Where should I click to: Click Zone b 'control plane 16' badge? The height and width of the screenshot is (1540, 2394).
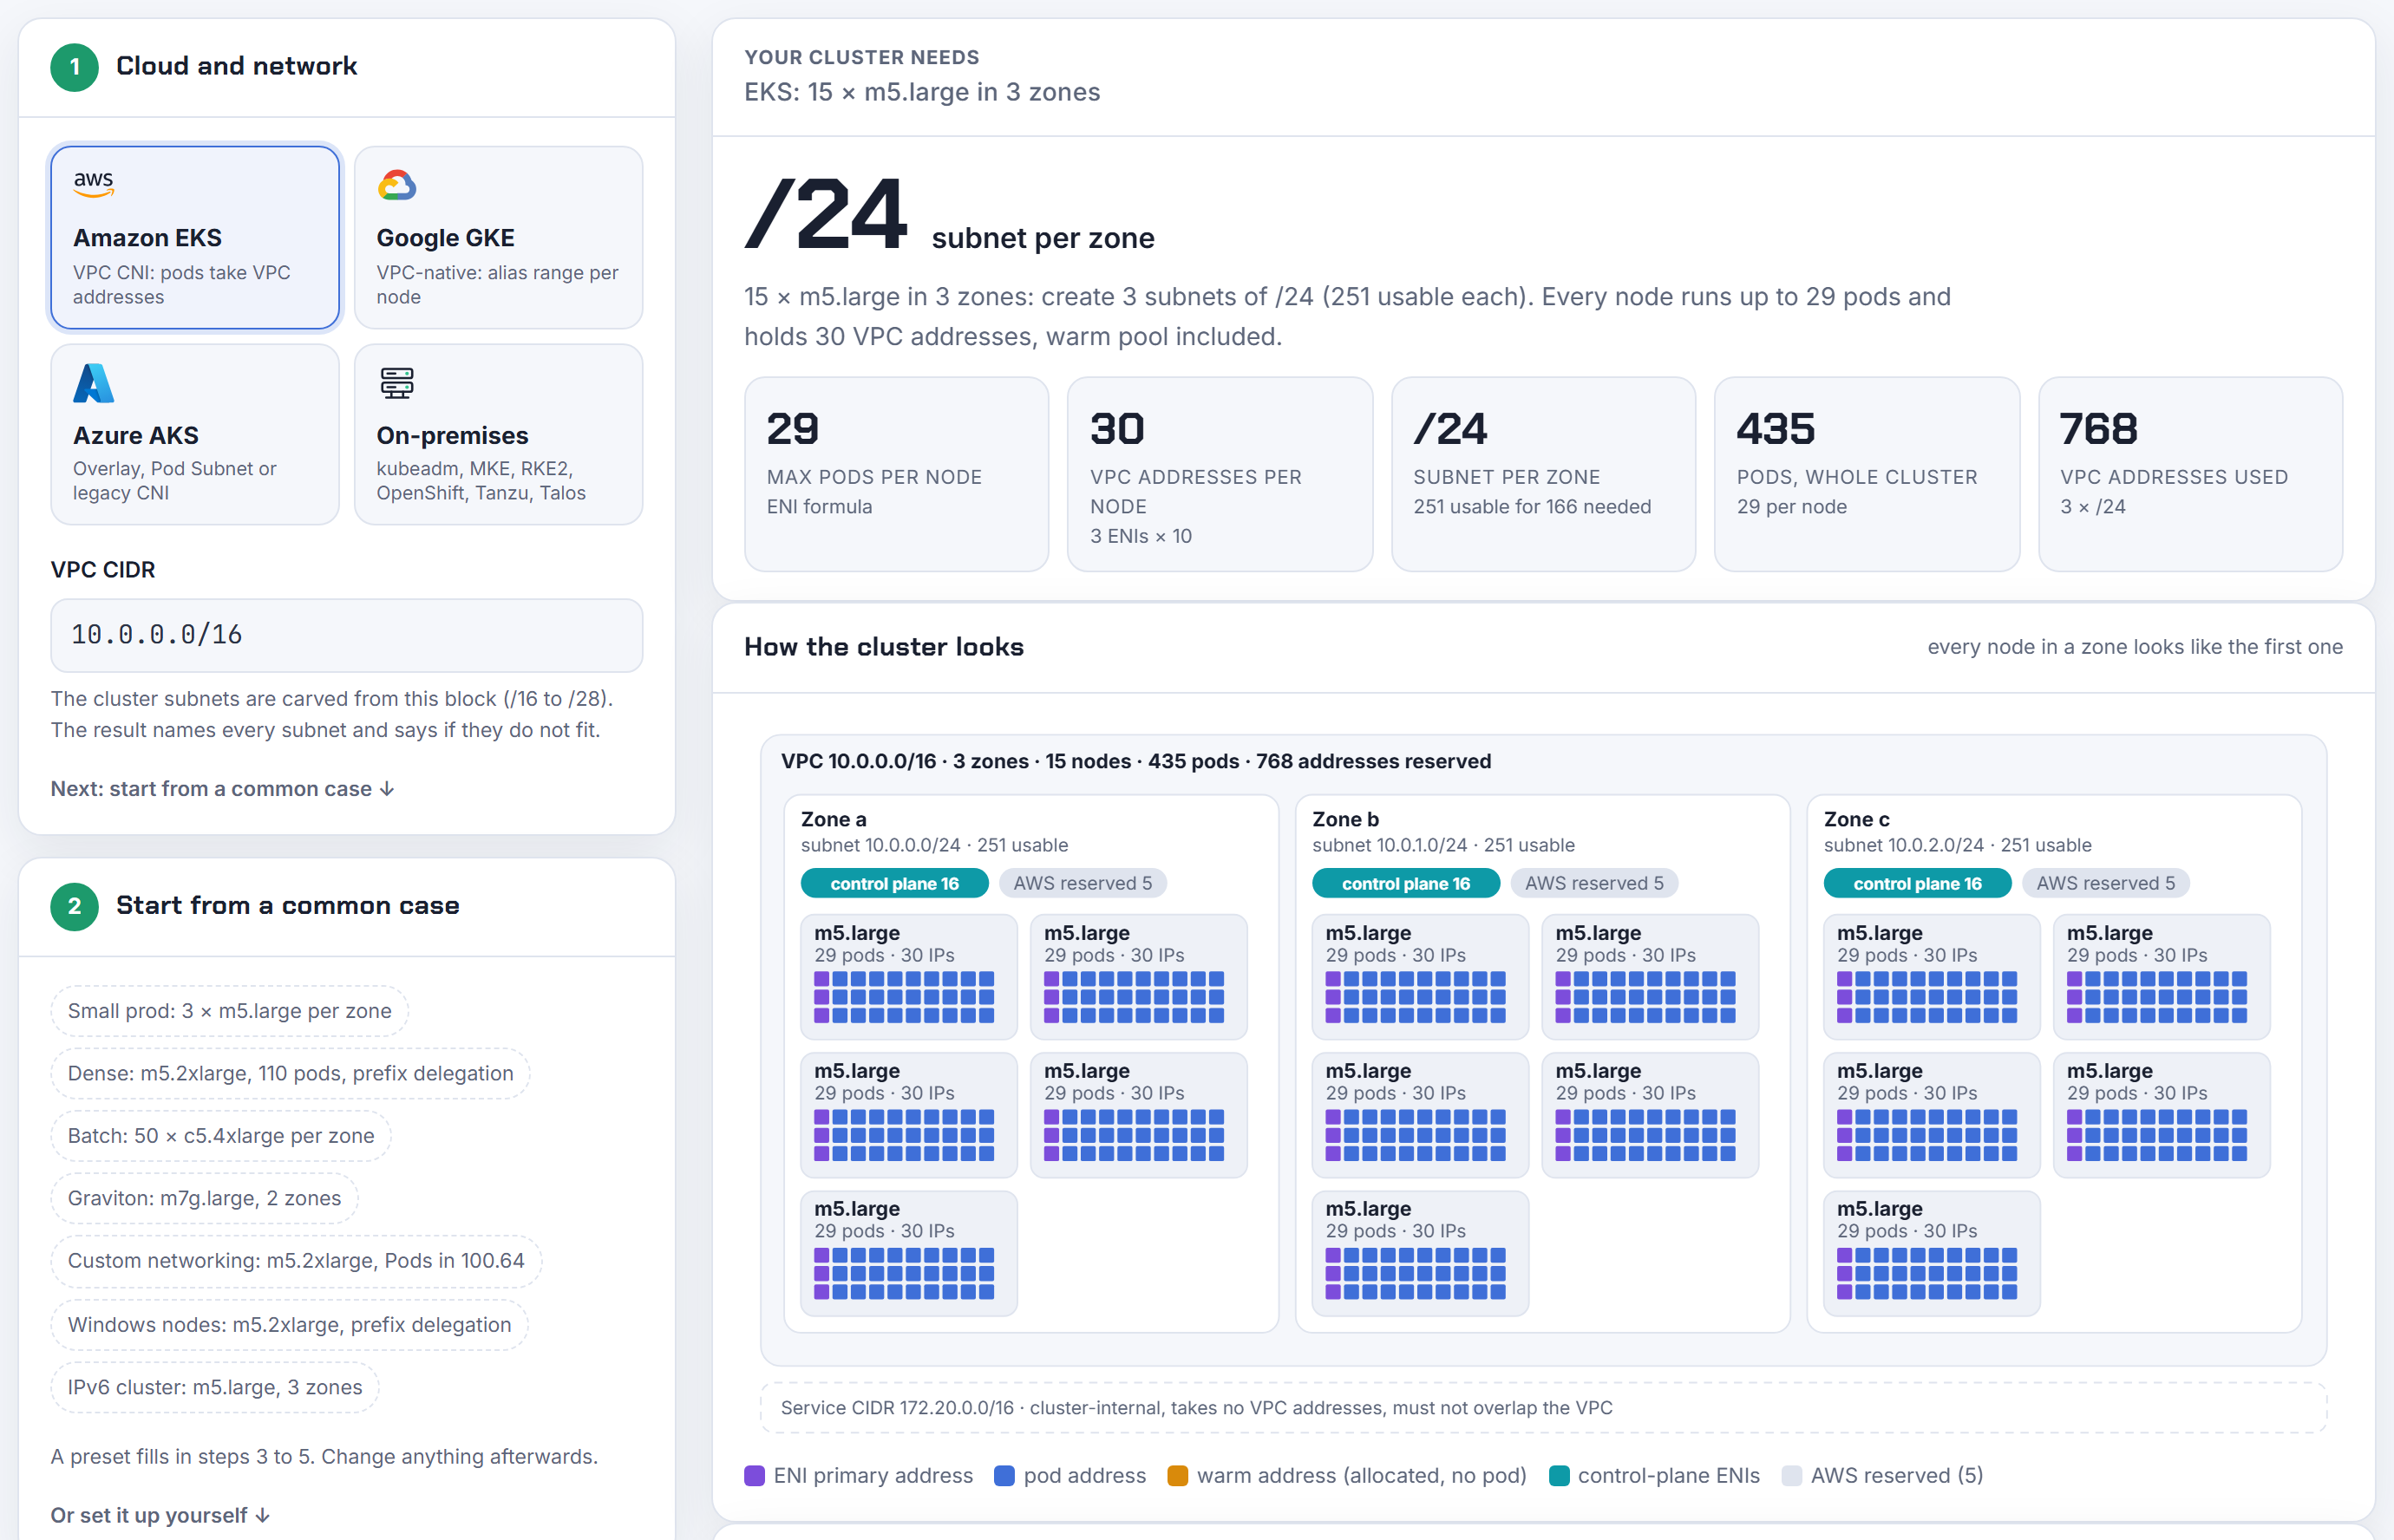tap(1406, 884)
